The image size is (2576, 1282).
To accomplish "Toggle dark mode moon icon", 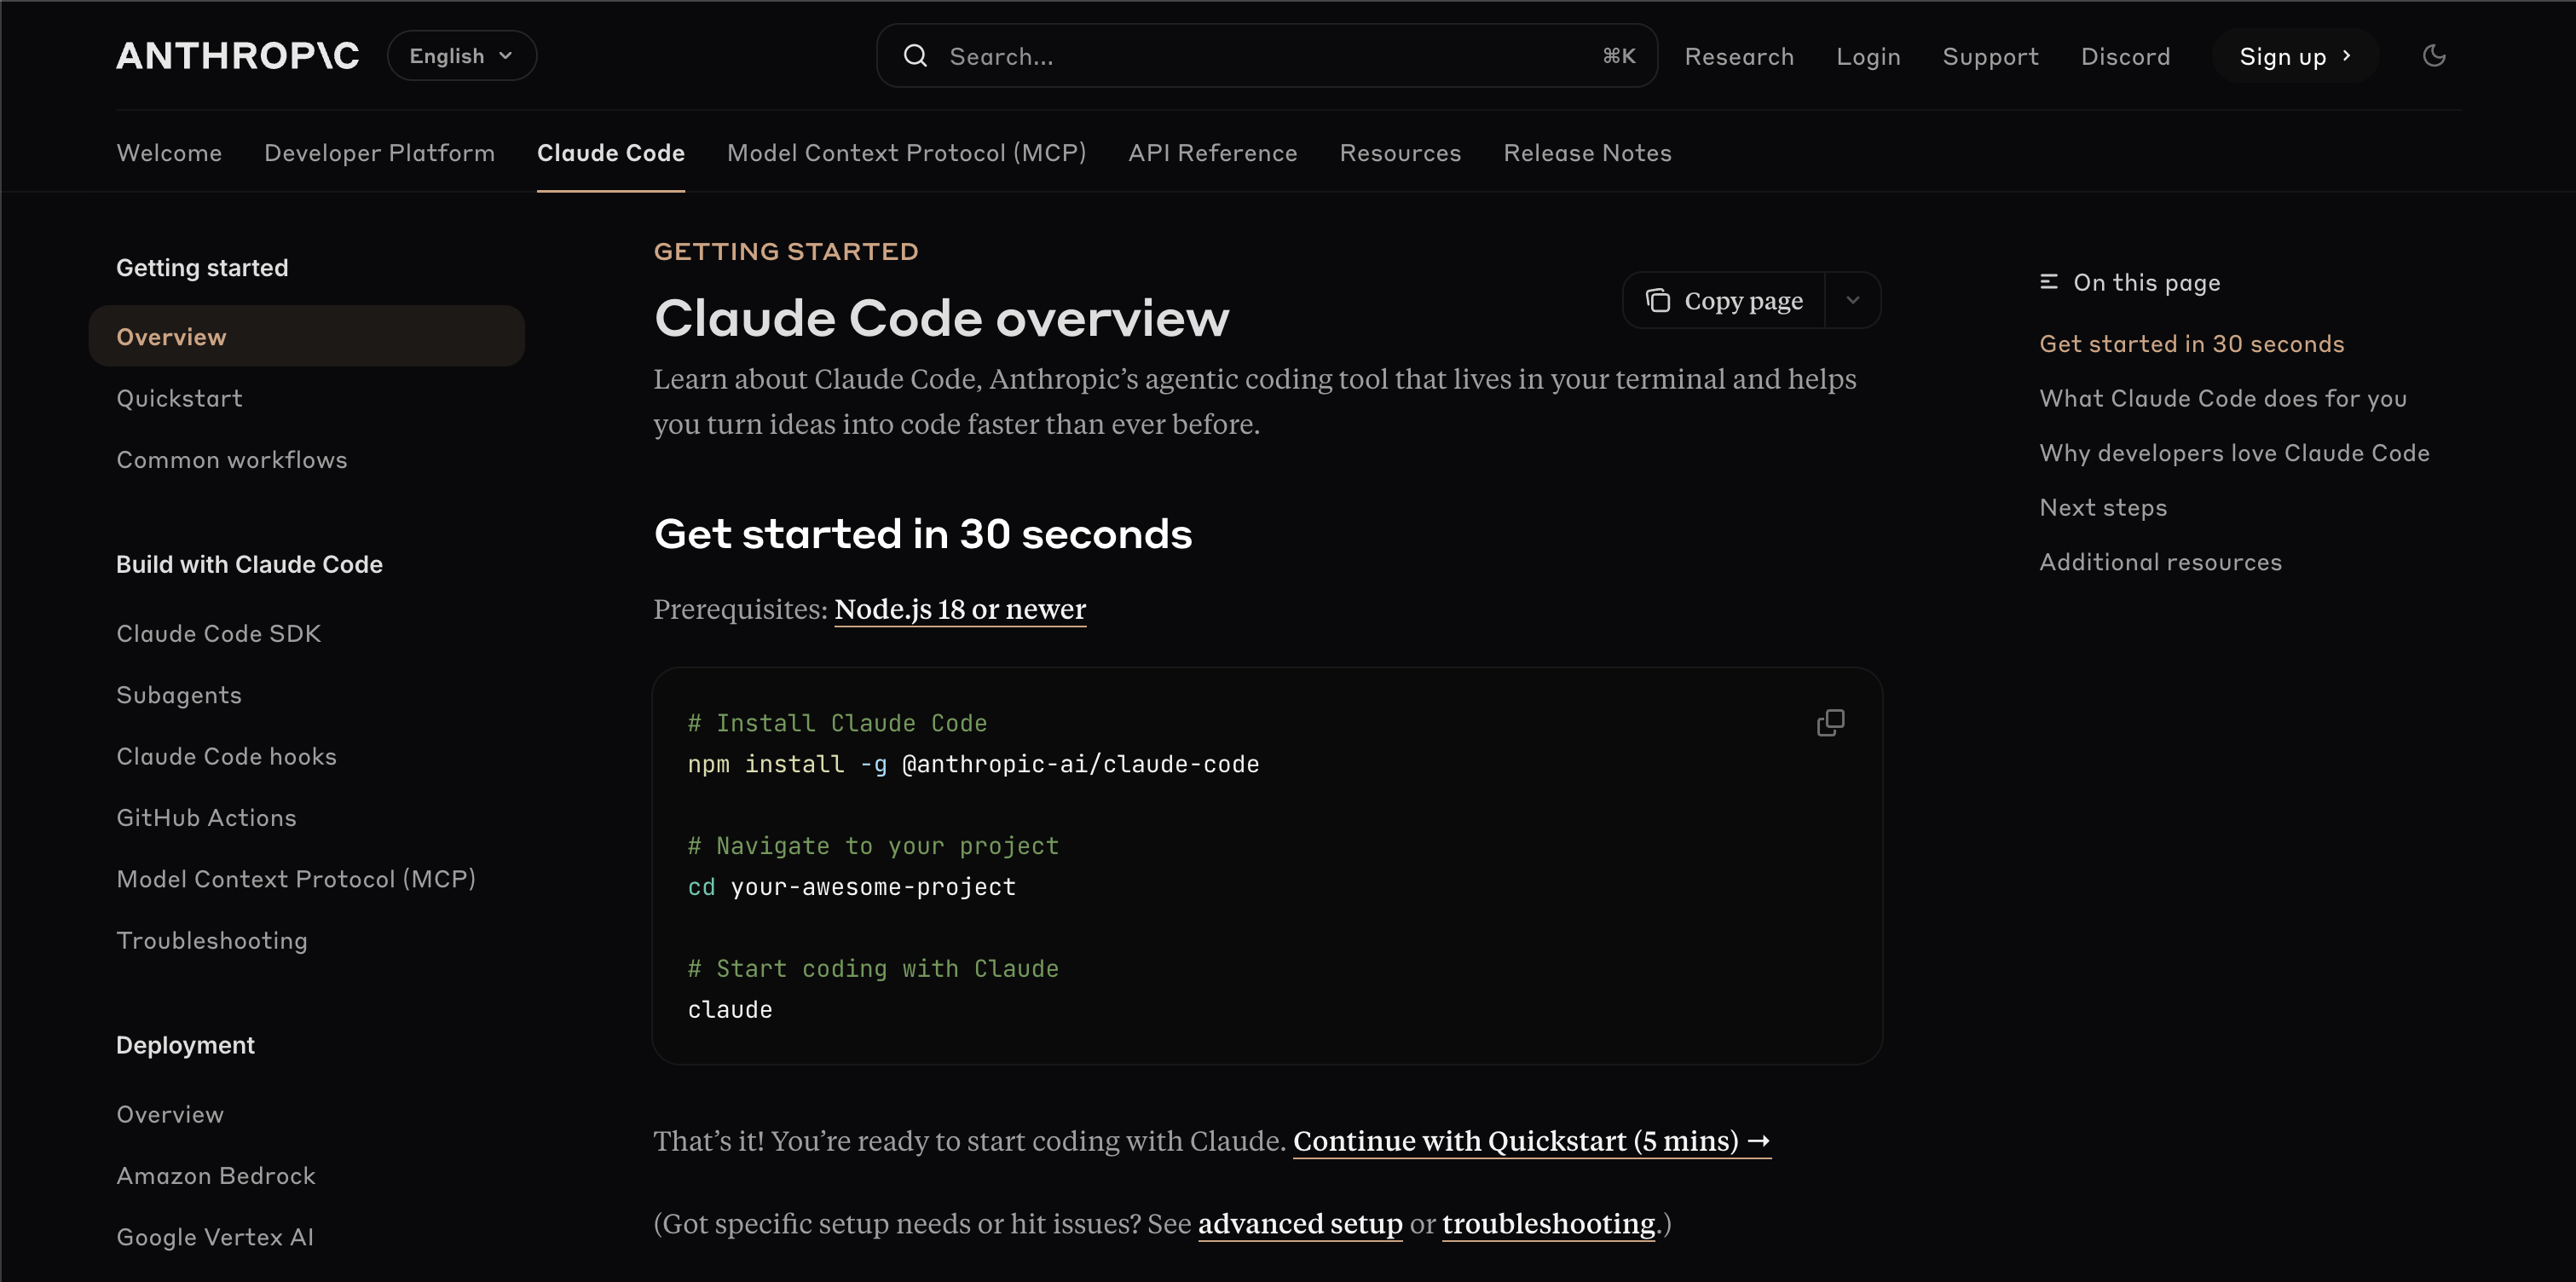I will pyautogui.click(x=2434, y=56).
